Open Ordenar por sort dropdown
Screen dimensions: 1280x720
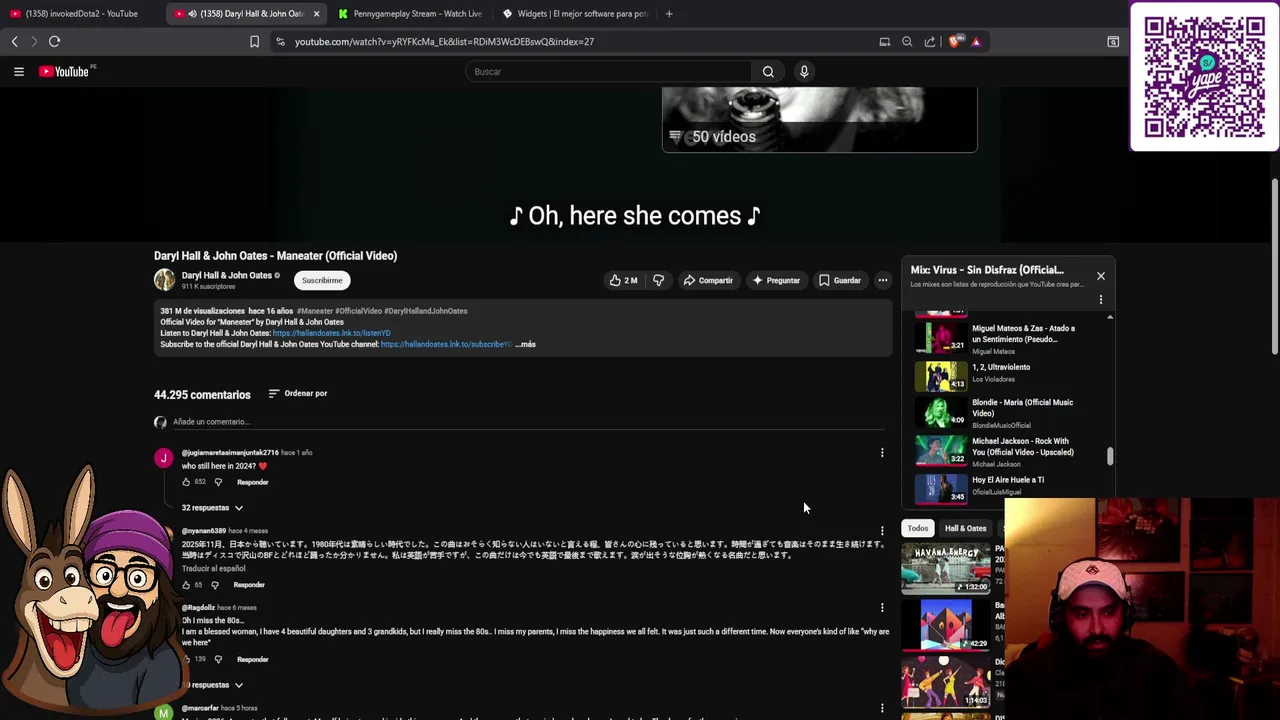click(298, 393)
